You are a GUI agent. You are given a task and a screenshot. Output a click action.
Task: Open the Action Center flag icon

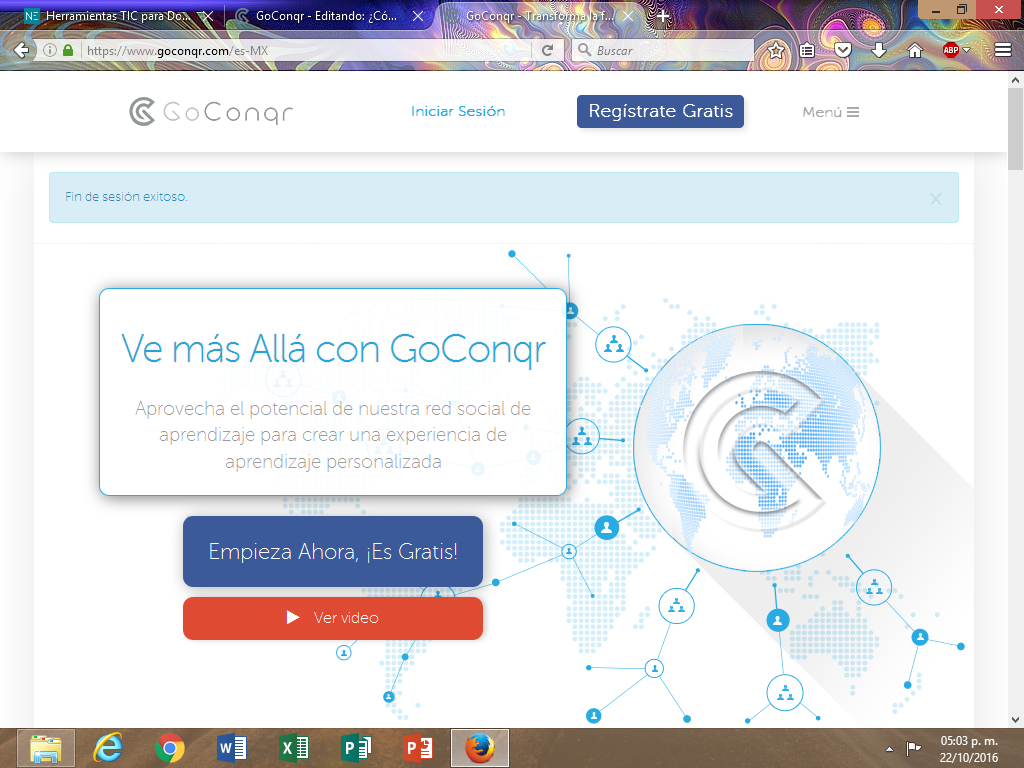[913, 748]
